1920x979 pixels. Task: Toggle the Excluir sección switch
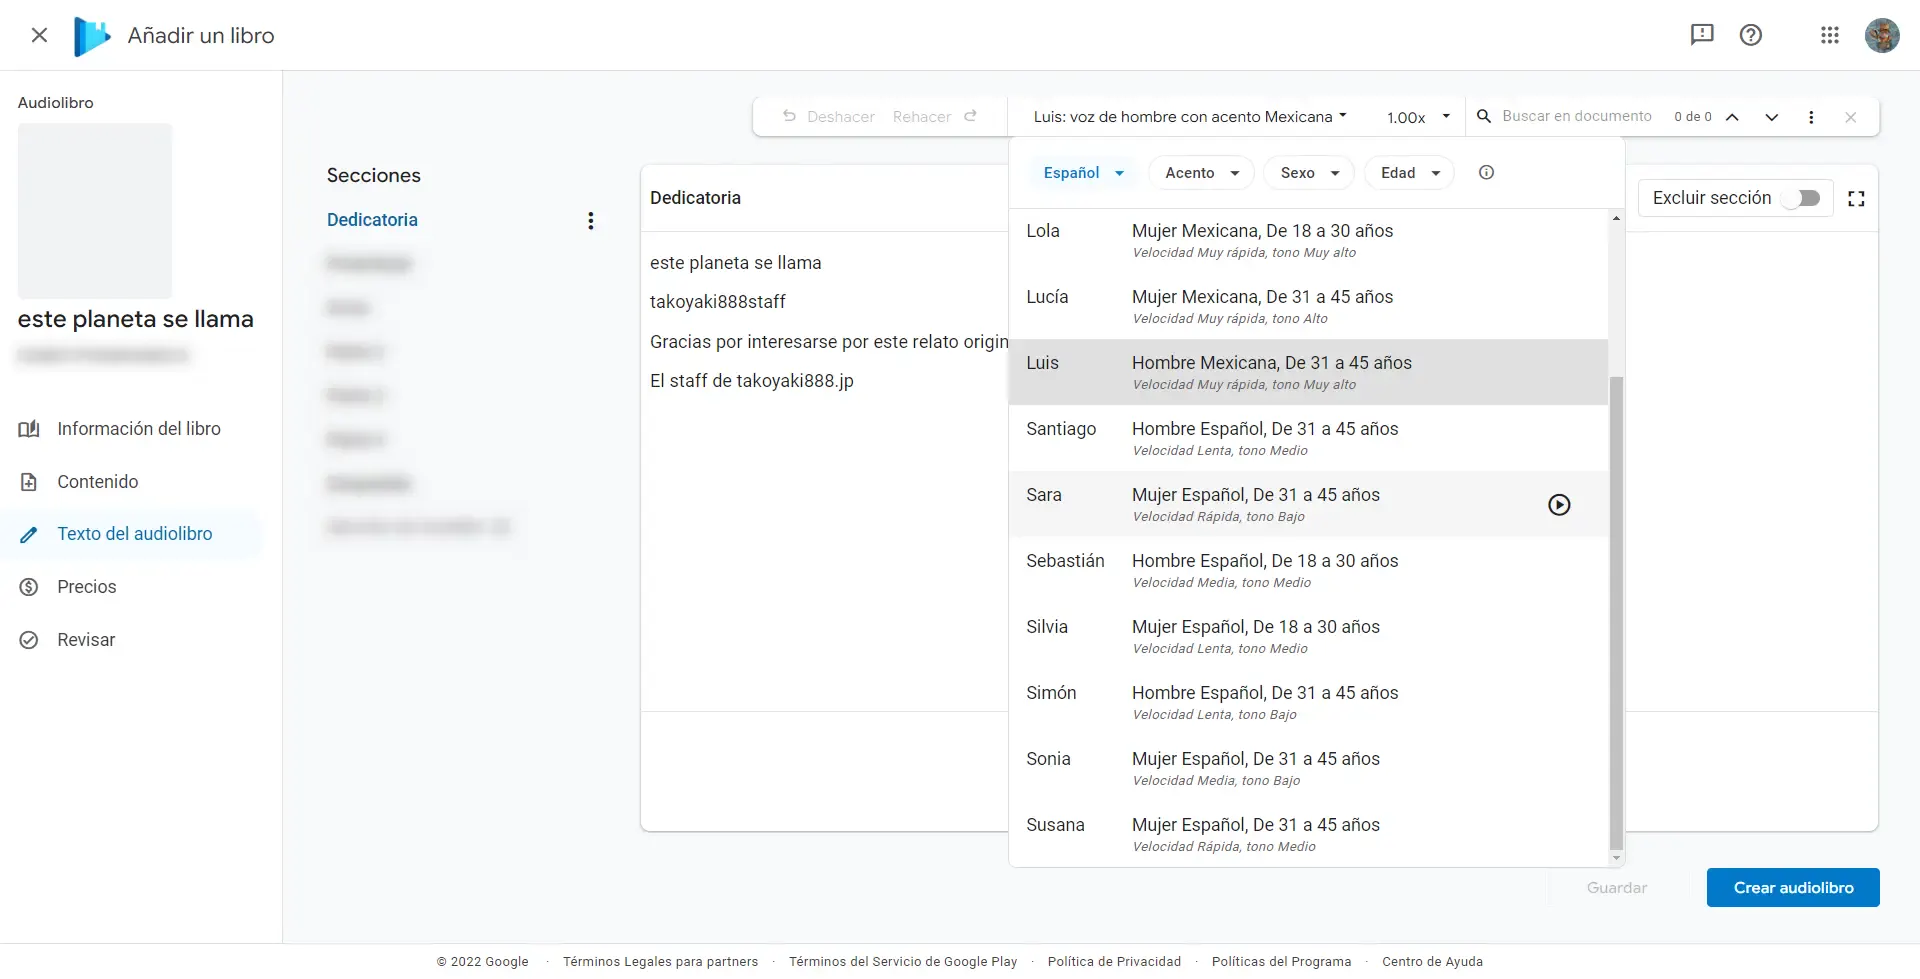coord(1805,198)
